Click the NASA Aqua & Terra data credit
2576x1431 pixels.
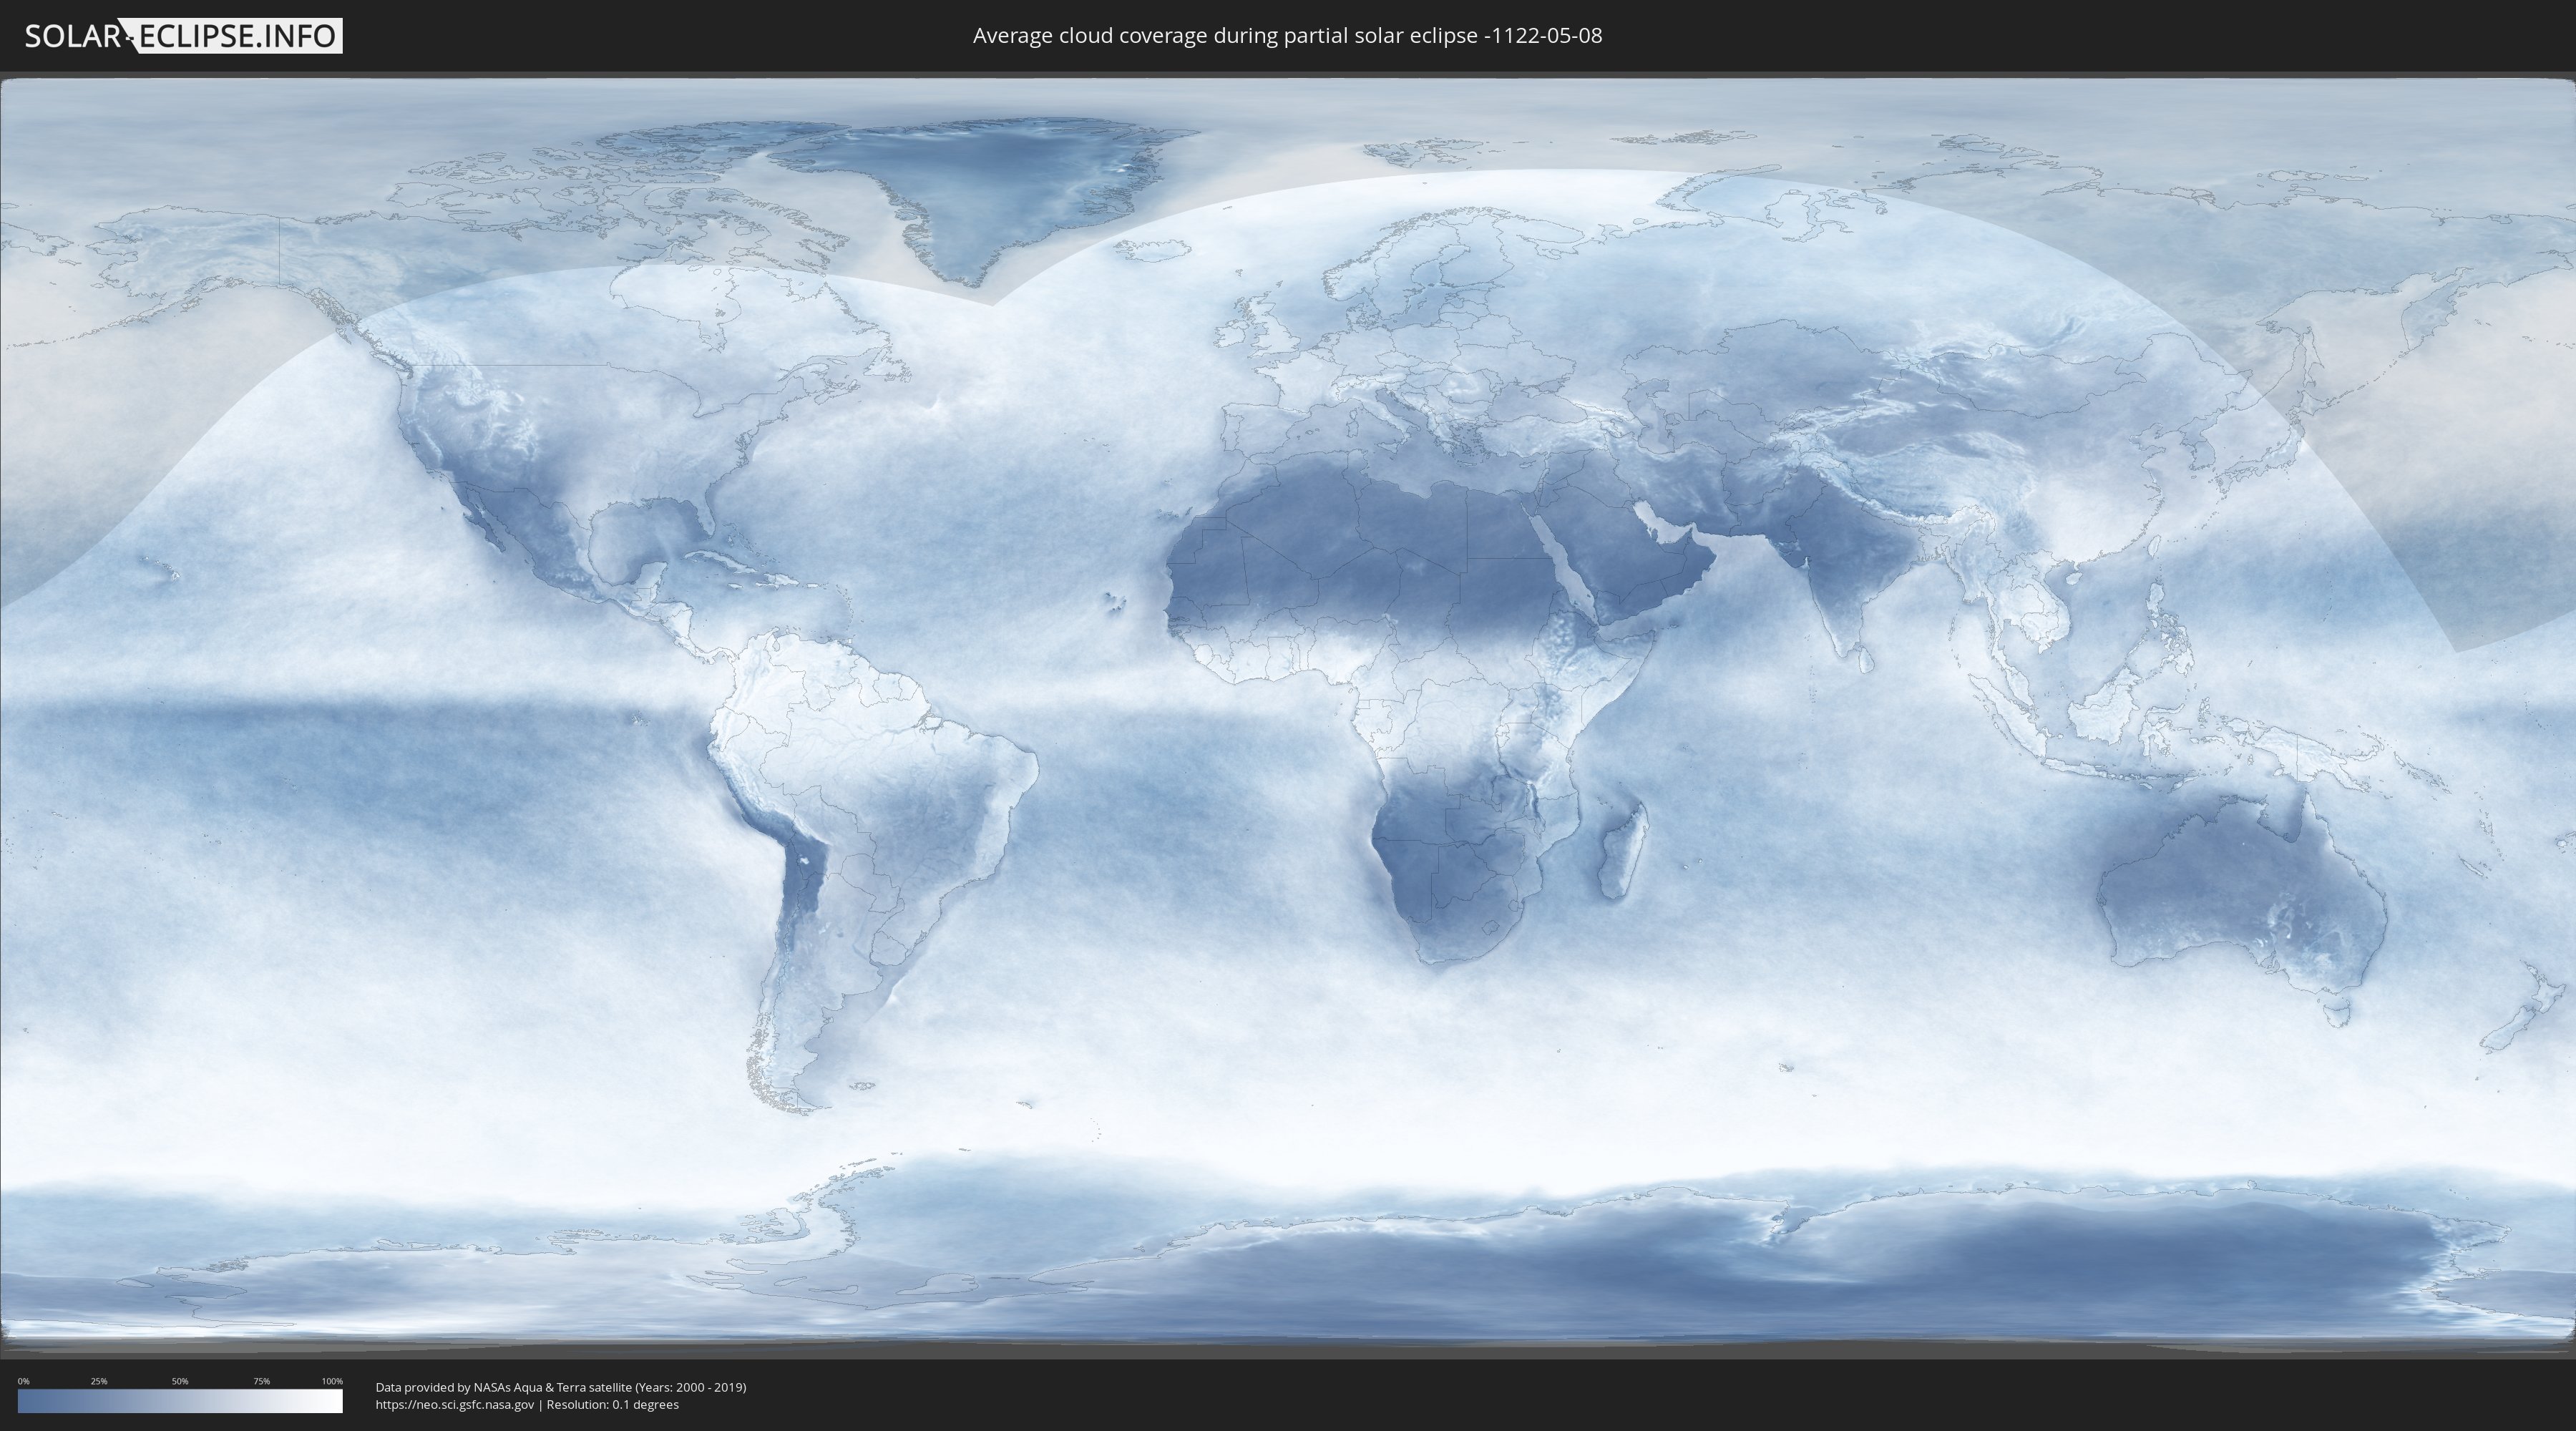click(560, 1387)
